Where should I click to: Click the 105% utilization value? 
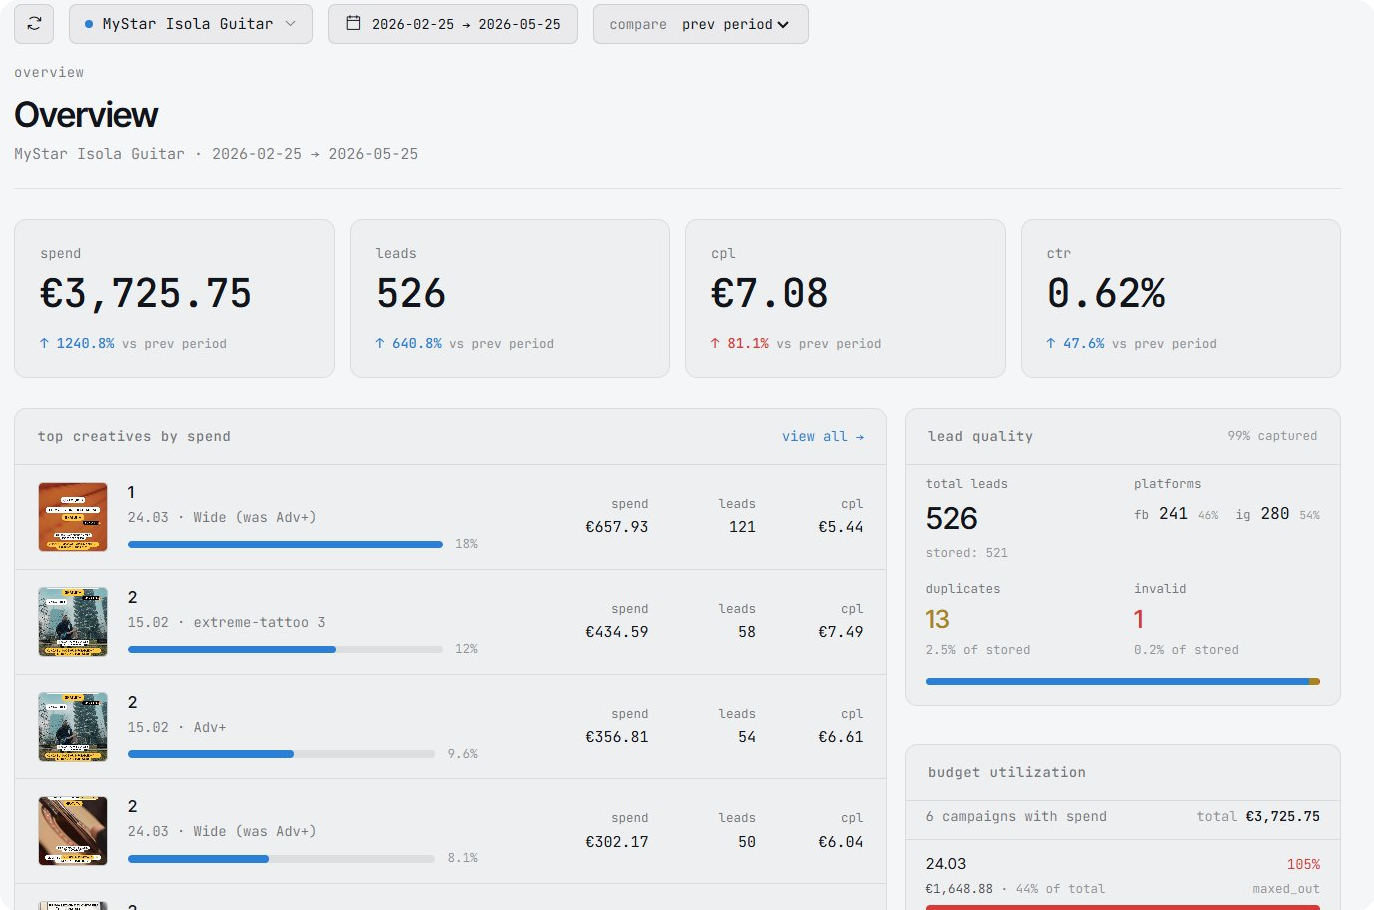coord(1303,865)
